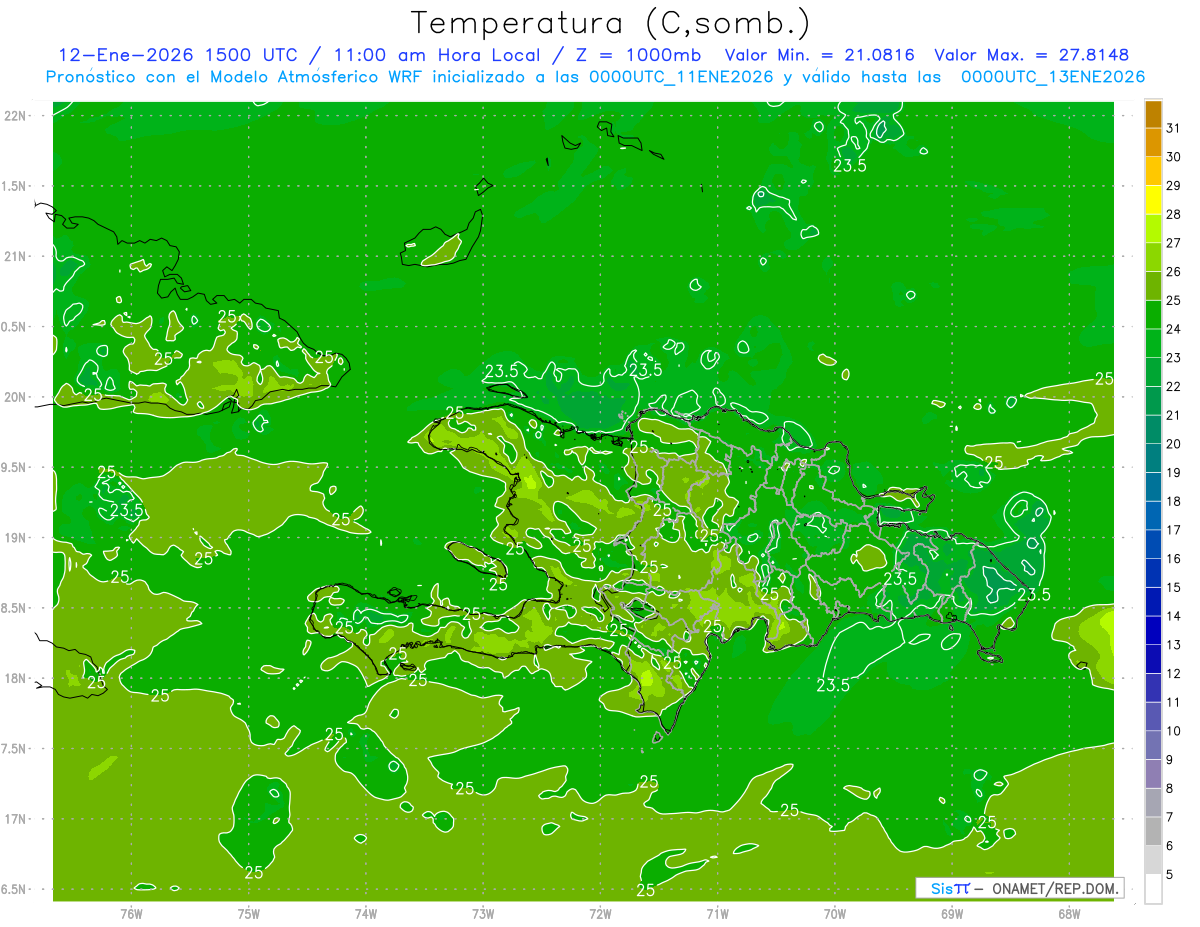This screenshot has height=927, width=1200.
Task: Click the "19N" latitude axis label
Action: click(x=17, y=537)
